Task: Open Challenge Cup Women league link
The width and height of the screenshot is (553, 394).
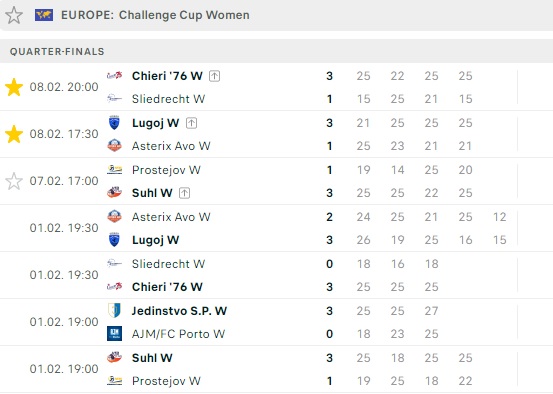Action: [x=155, y=15]
